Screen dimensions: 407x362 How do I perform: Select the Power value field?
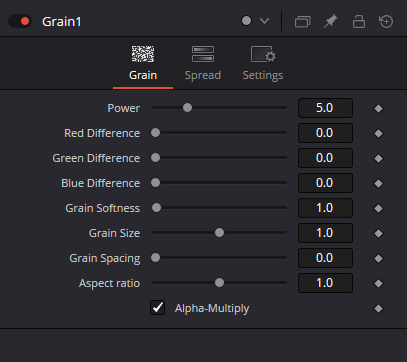tap(325, 108)
